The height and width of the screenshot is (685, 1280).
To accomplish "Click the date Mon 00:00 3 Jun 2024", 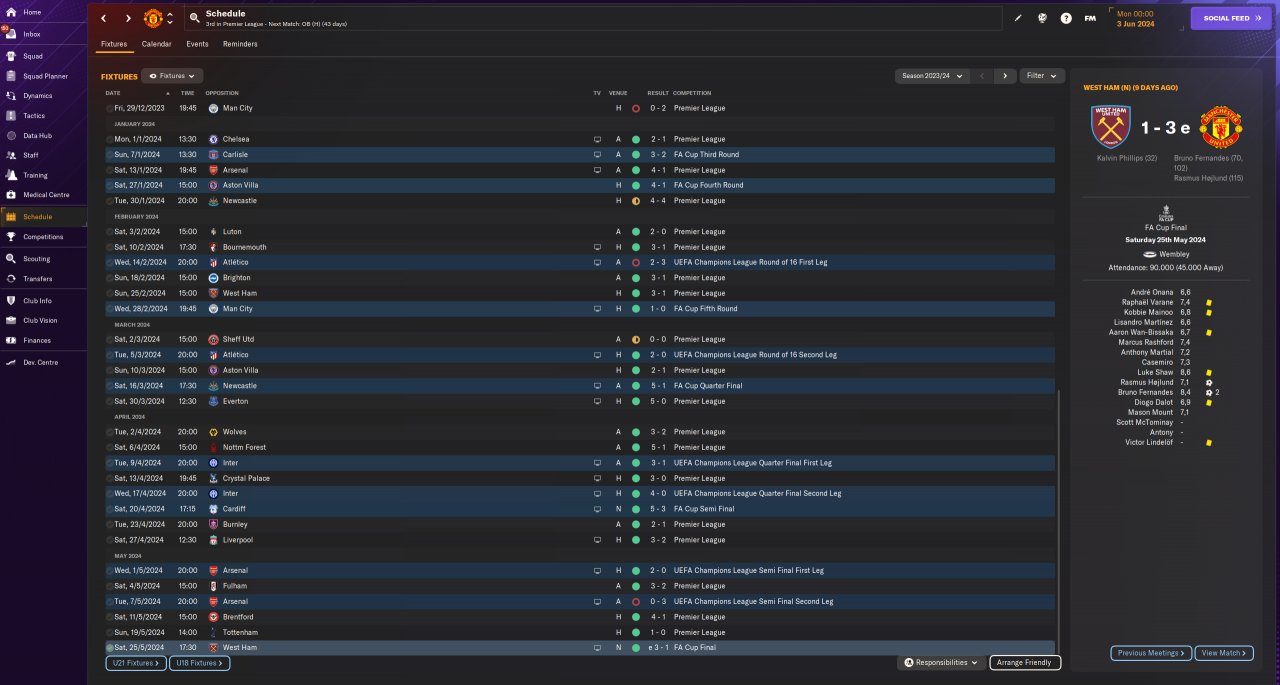I will point(1135,18).
